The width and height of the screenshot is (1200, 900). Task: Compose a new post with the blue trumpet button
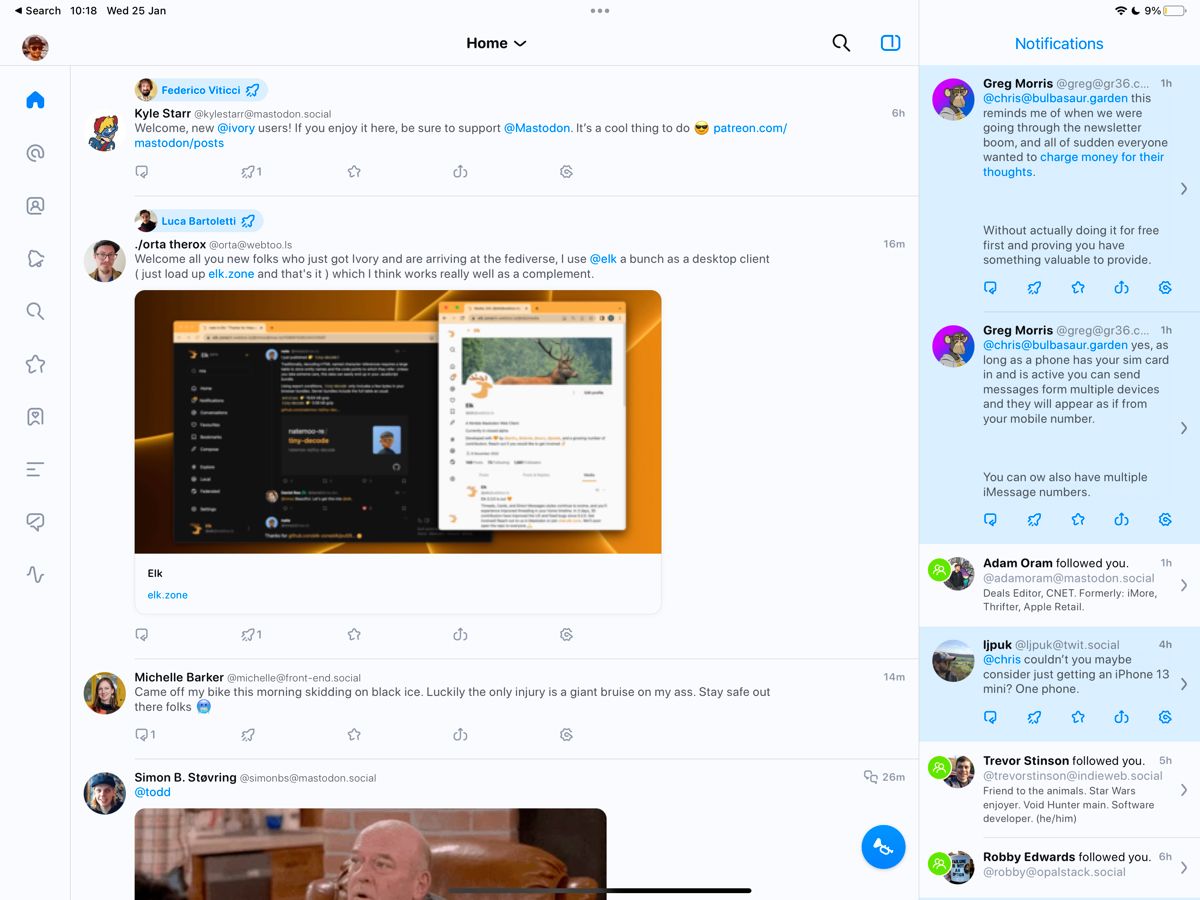point(883,847)
